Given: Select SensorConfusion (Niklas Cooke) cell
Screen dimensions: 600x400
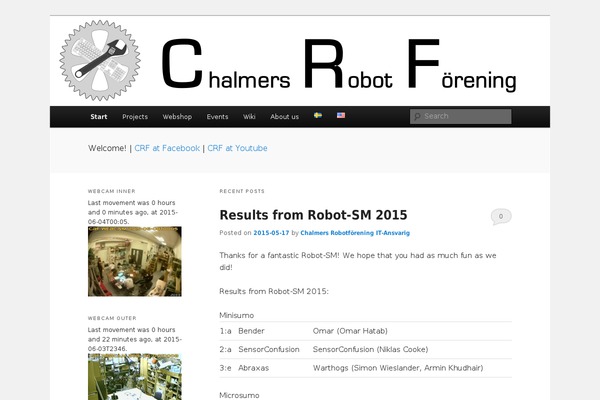Looking at the screenshot, I should [x=370, y=349].
